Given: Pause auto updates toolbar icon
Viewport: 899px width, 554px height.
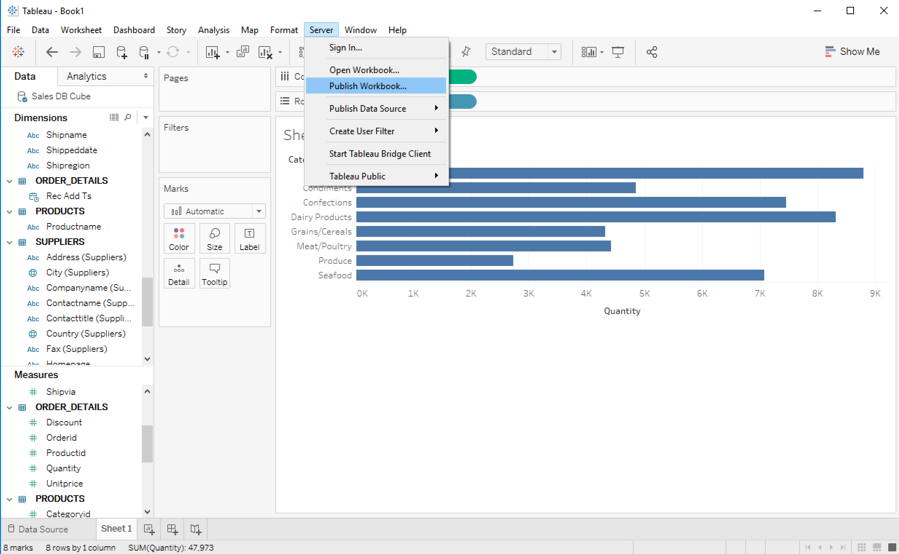Looking at the screenshot, I should (x=144, y=52).
